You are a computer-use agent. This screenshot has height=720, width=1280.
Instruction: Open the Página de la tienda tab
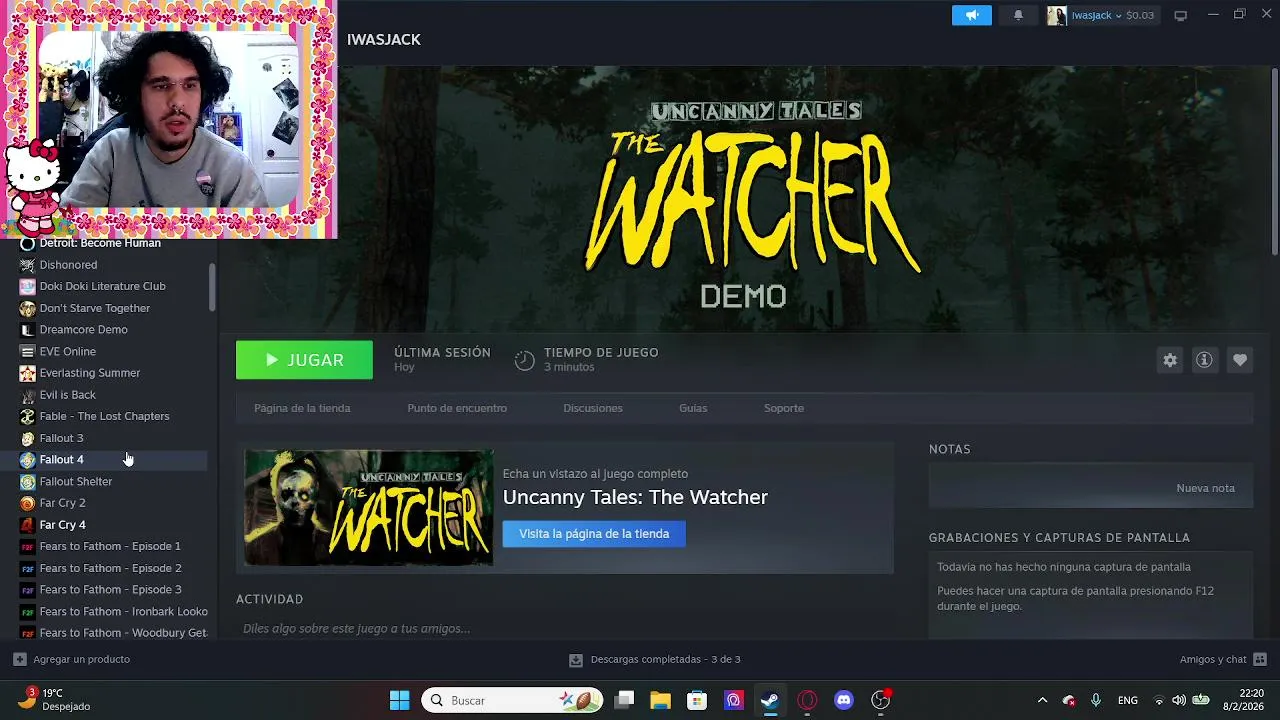coord(302,408)
